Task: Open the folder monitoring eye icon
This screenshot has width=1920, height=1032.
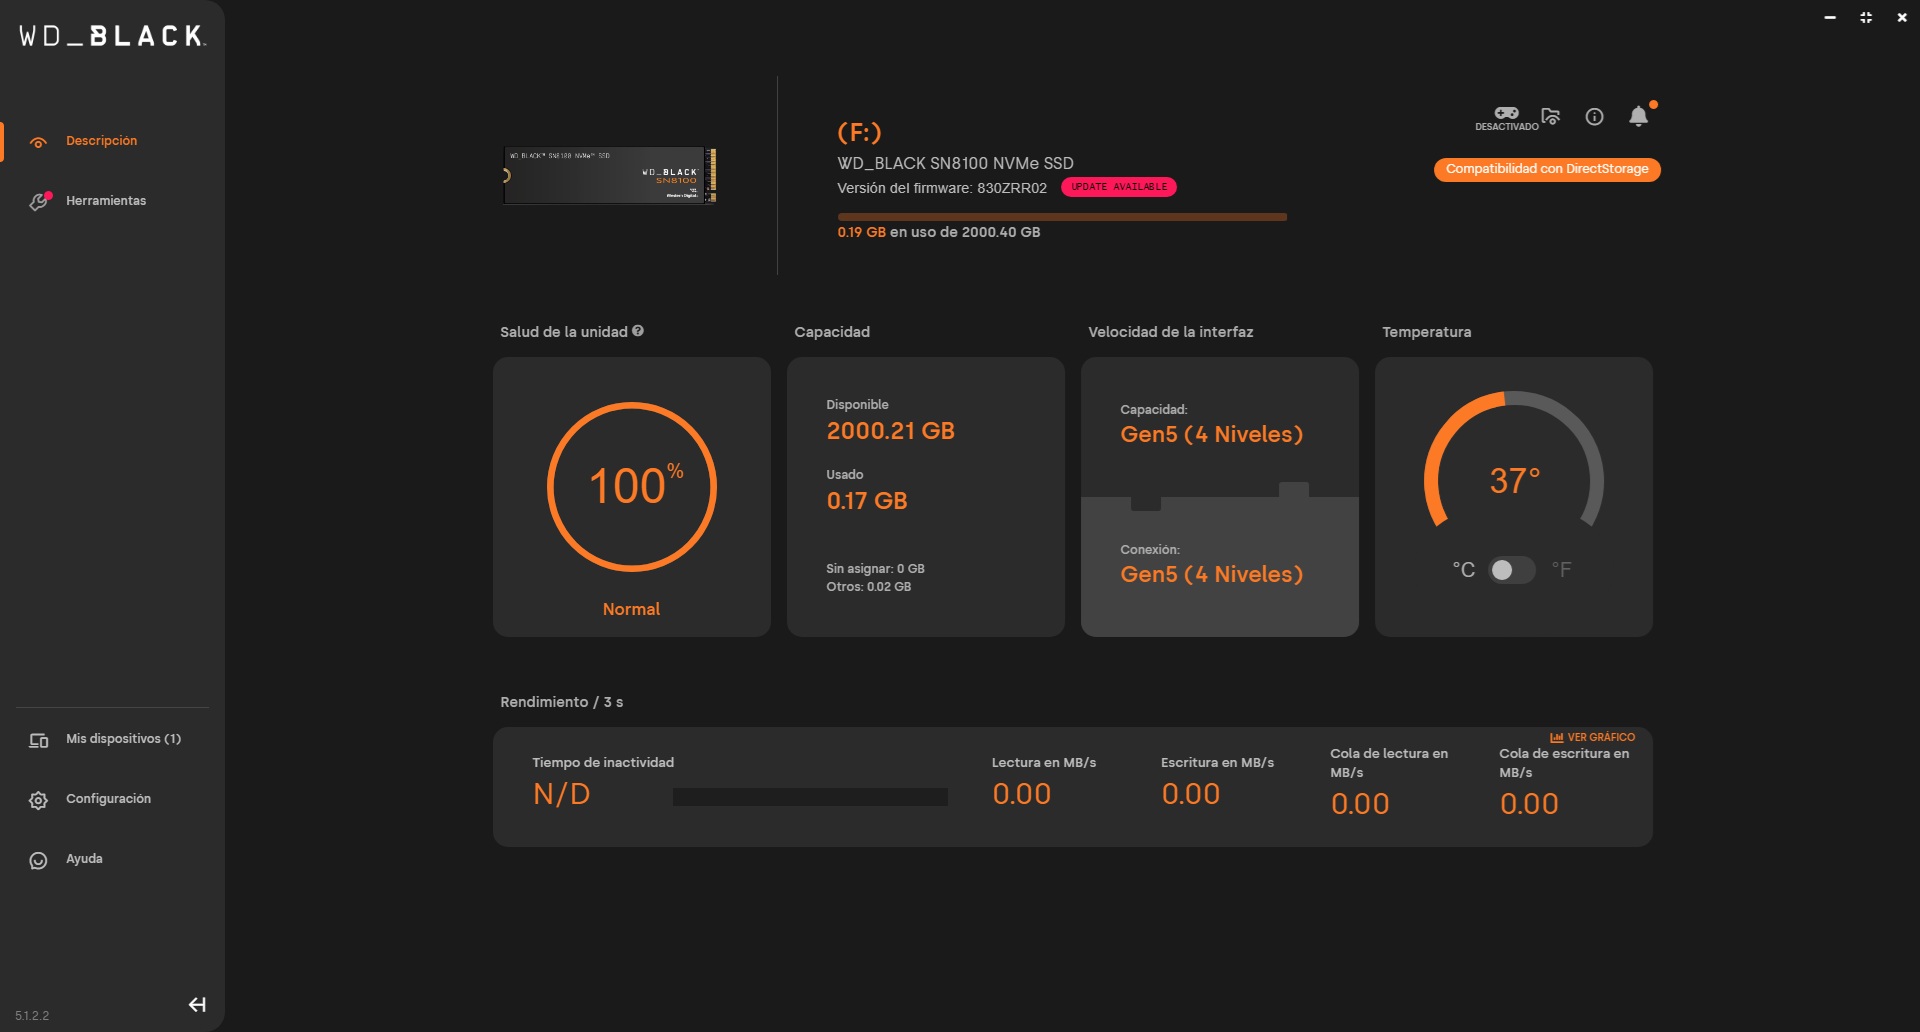Action: (x=1550, y=117)
